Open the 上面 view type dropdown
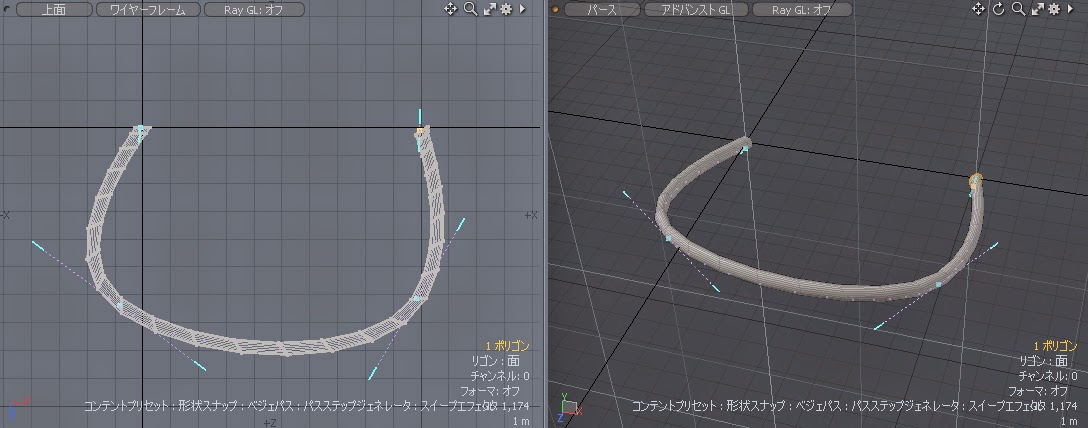1088x428 pixels. 53,10
